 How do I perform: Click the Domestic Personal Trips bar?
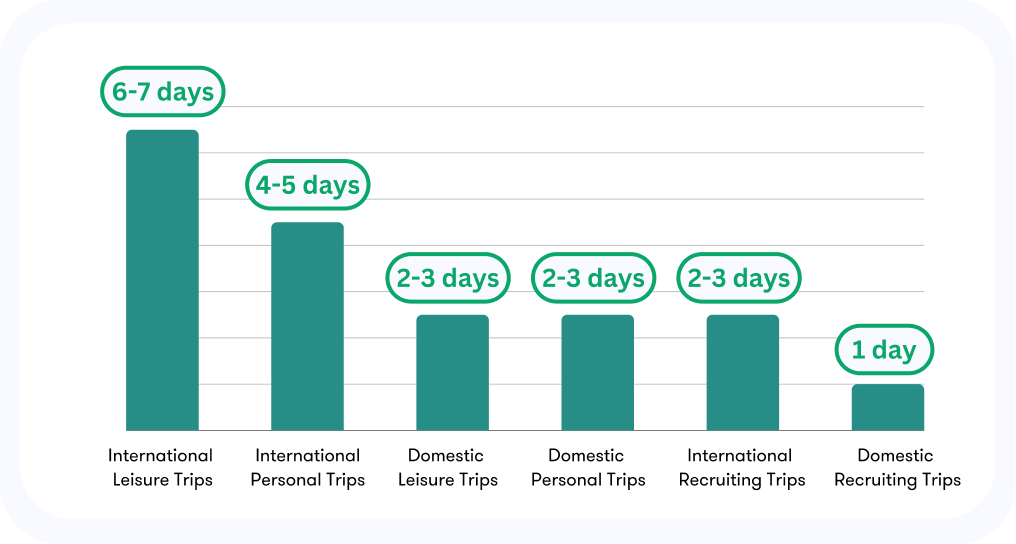tap(597, 372)
